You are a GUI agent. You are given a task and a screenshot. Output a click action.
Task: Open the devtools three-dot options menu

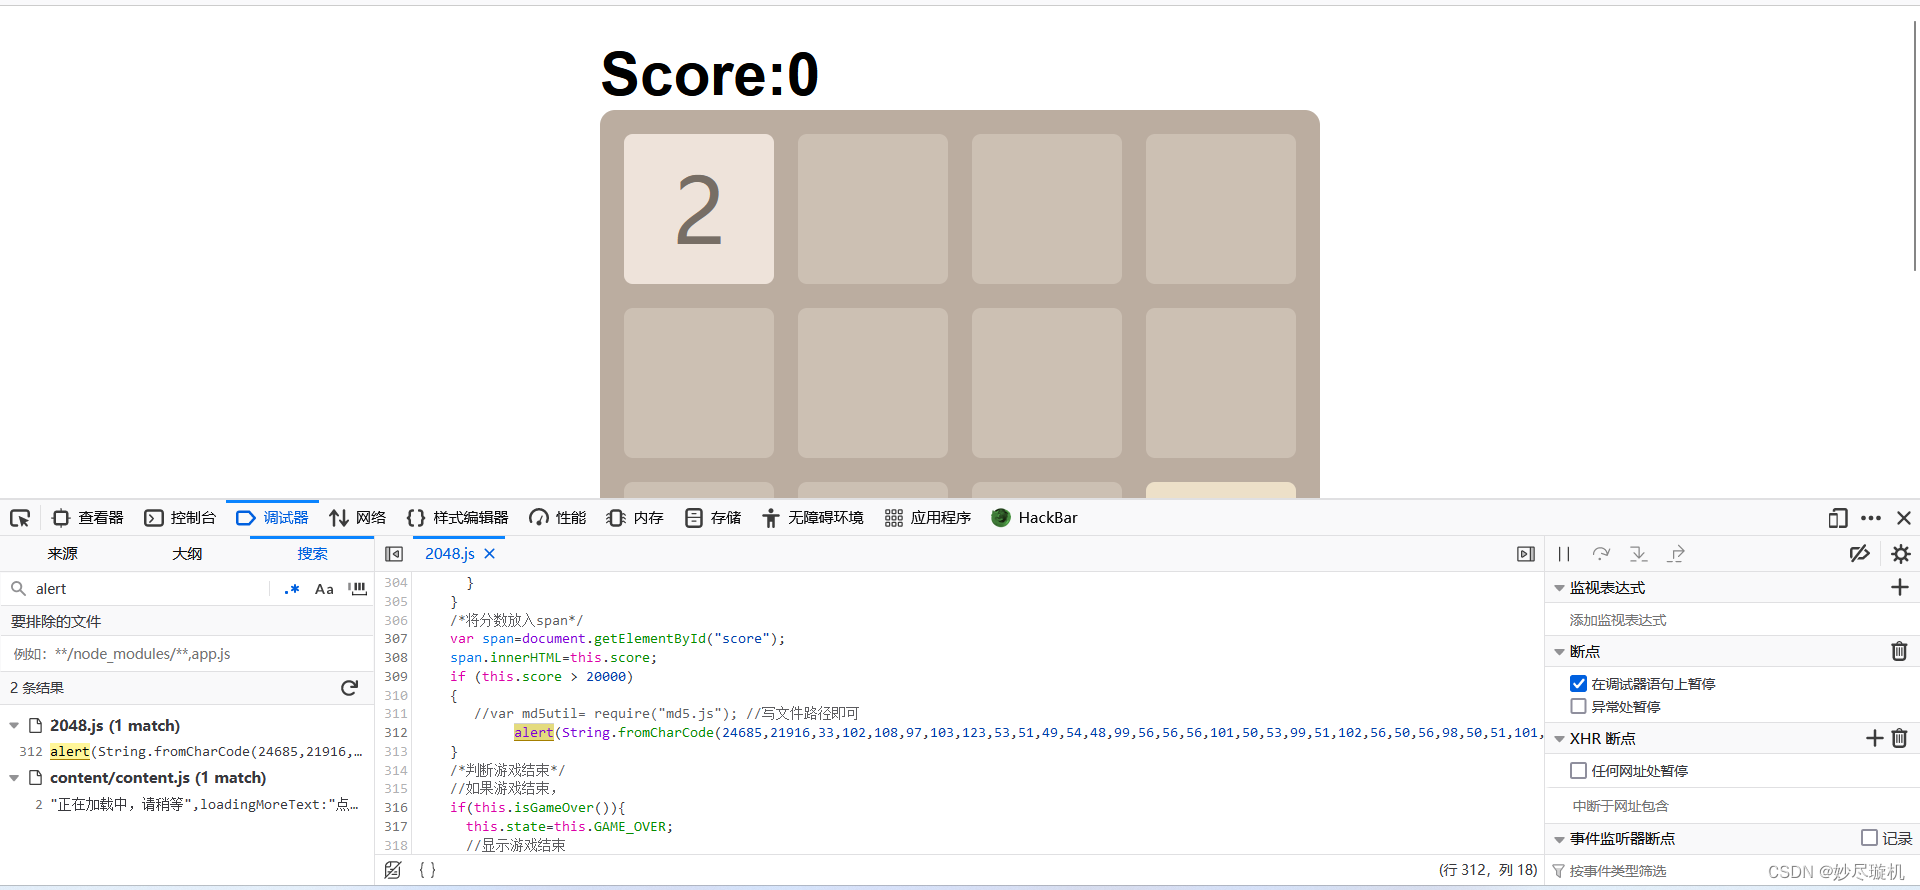[1871, 518]
